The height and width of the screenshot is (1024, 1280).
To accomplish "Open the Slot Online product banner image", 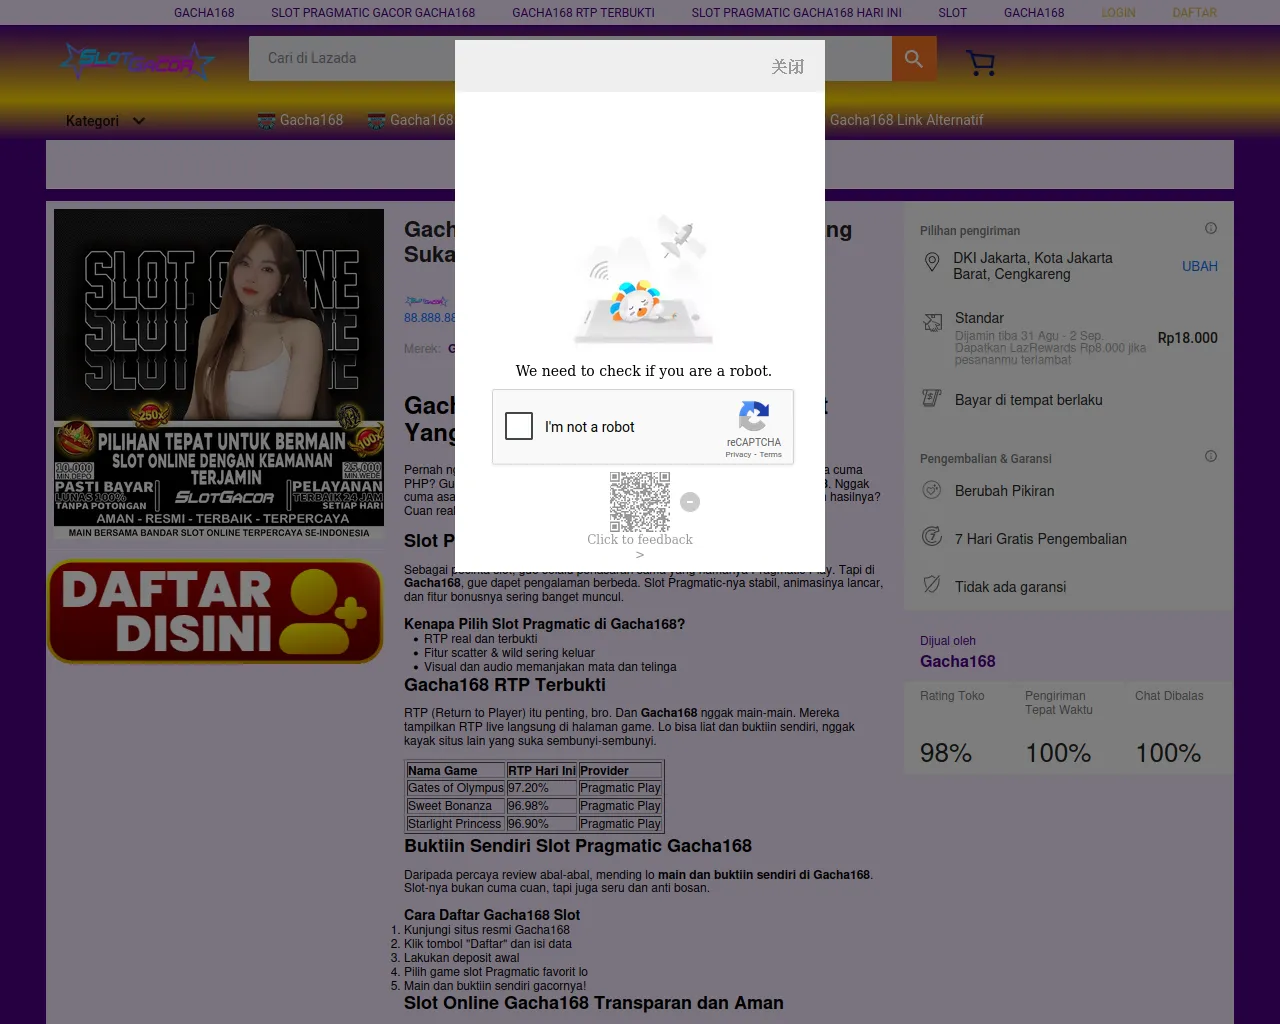I will coord(219,374).
